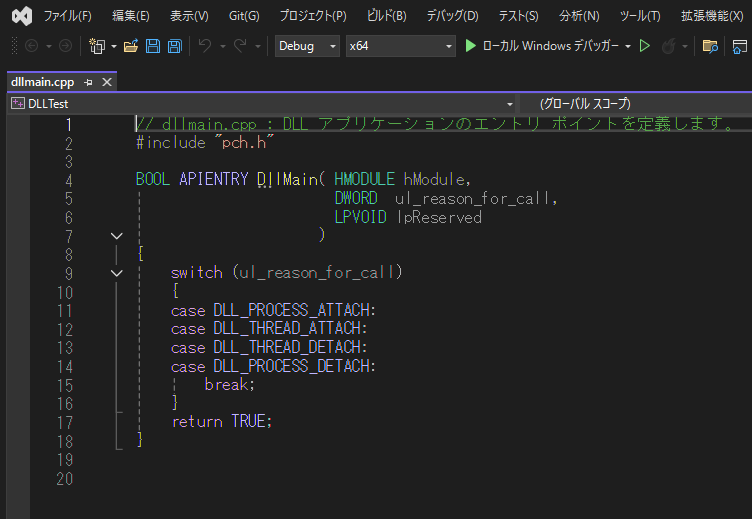
Task: Click the Find in Files toolbar icon
Action: click(710, 46)
